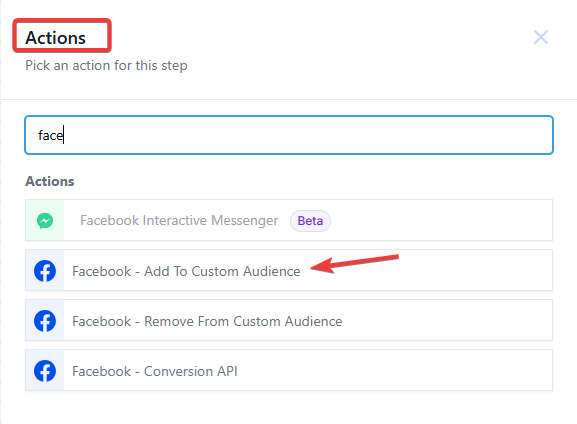Click blank area in Remove From Custom Audience row
This screenshot has width=577, height=424.
click(x=447, y=321)
